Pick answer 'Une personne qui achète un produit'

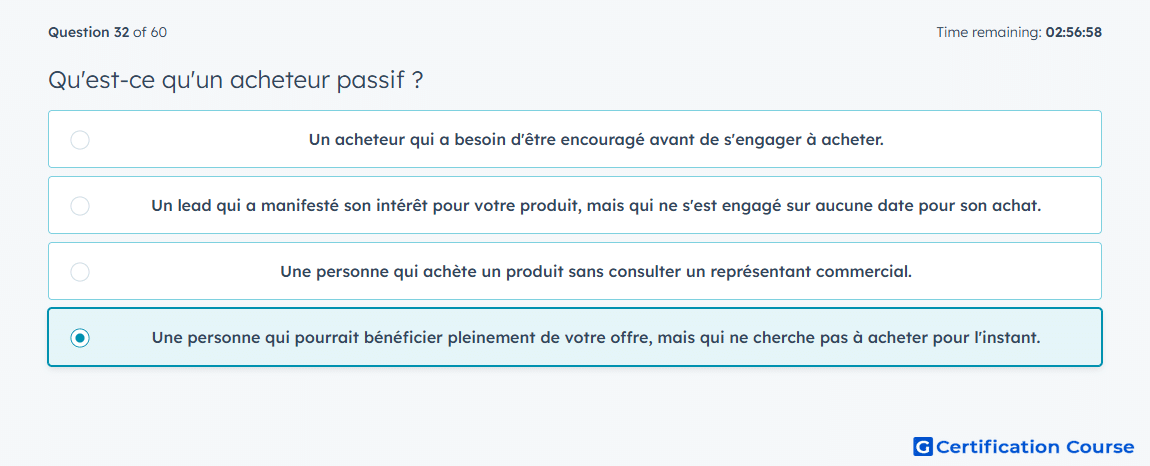[x=596, y=272]
